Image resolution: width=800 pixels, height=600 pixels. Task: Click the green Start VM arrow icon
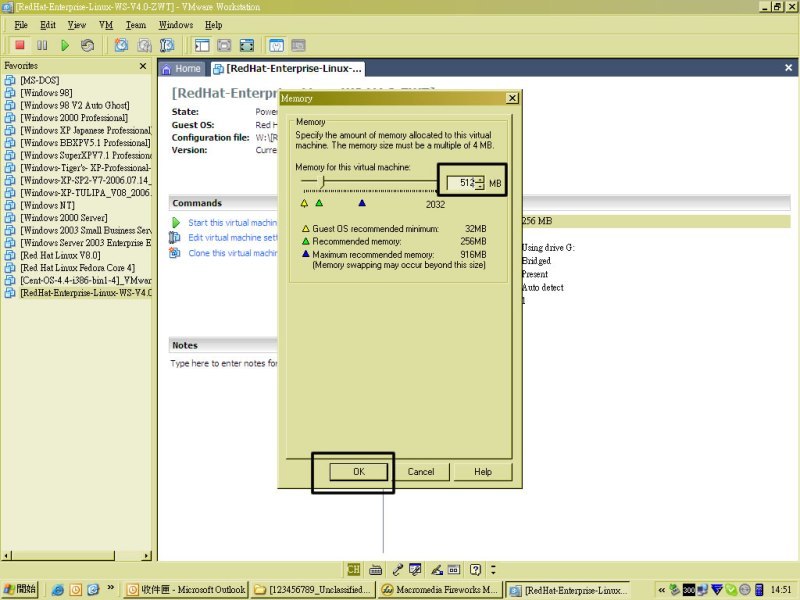pyautogui.click(x=176, y=222)
